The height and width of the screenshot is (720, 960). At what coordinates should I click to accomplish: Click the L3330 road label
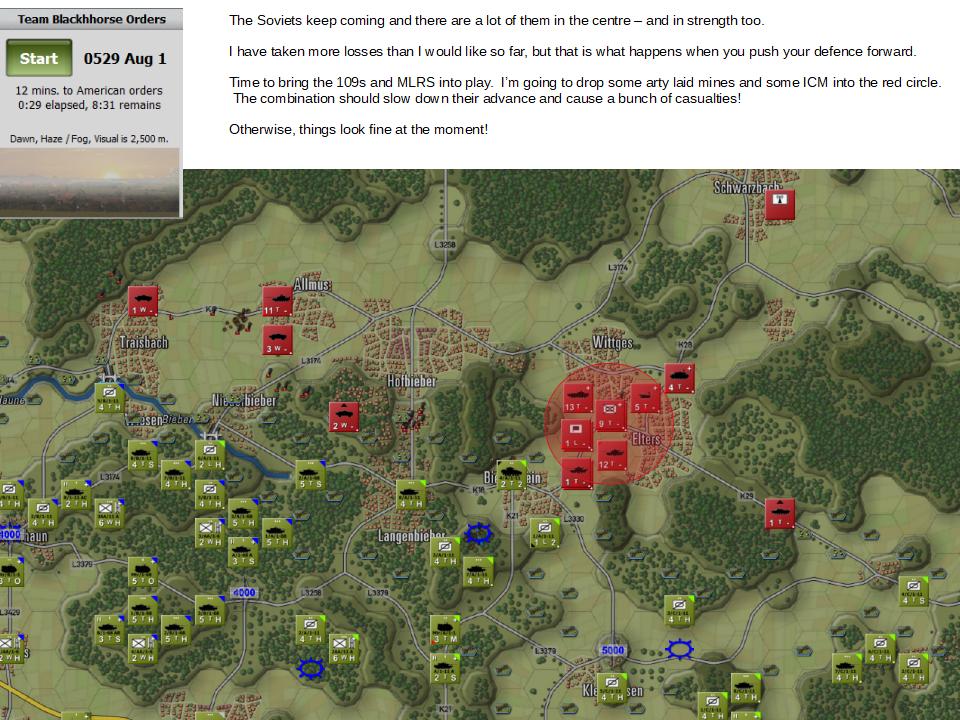[574, 519]
